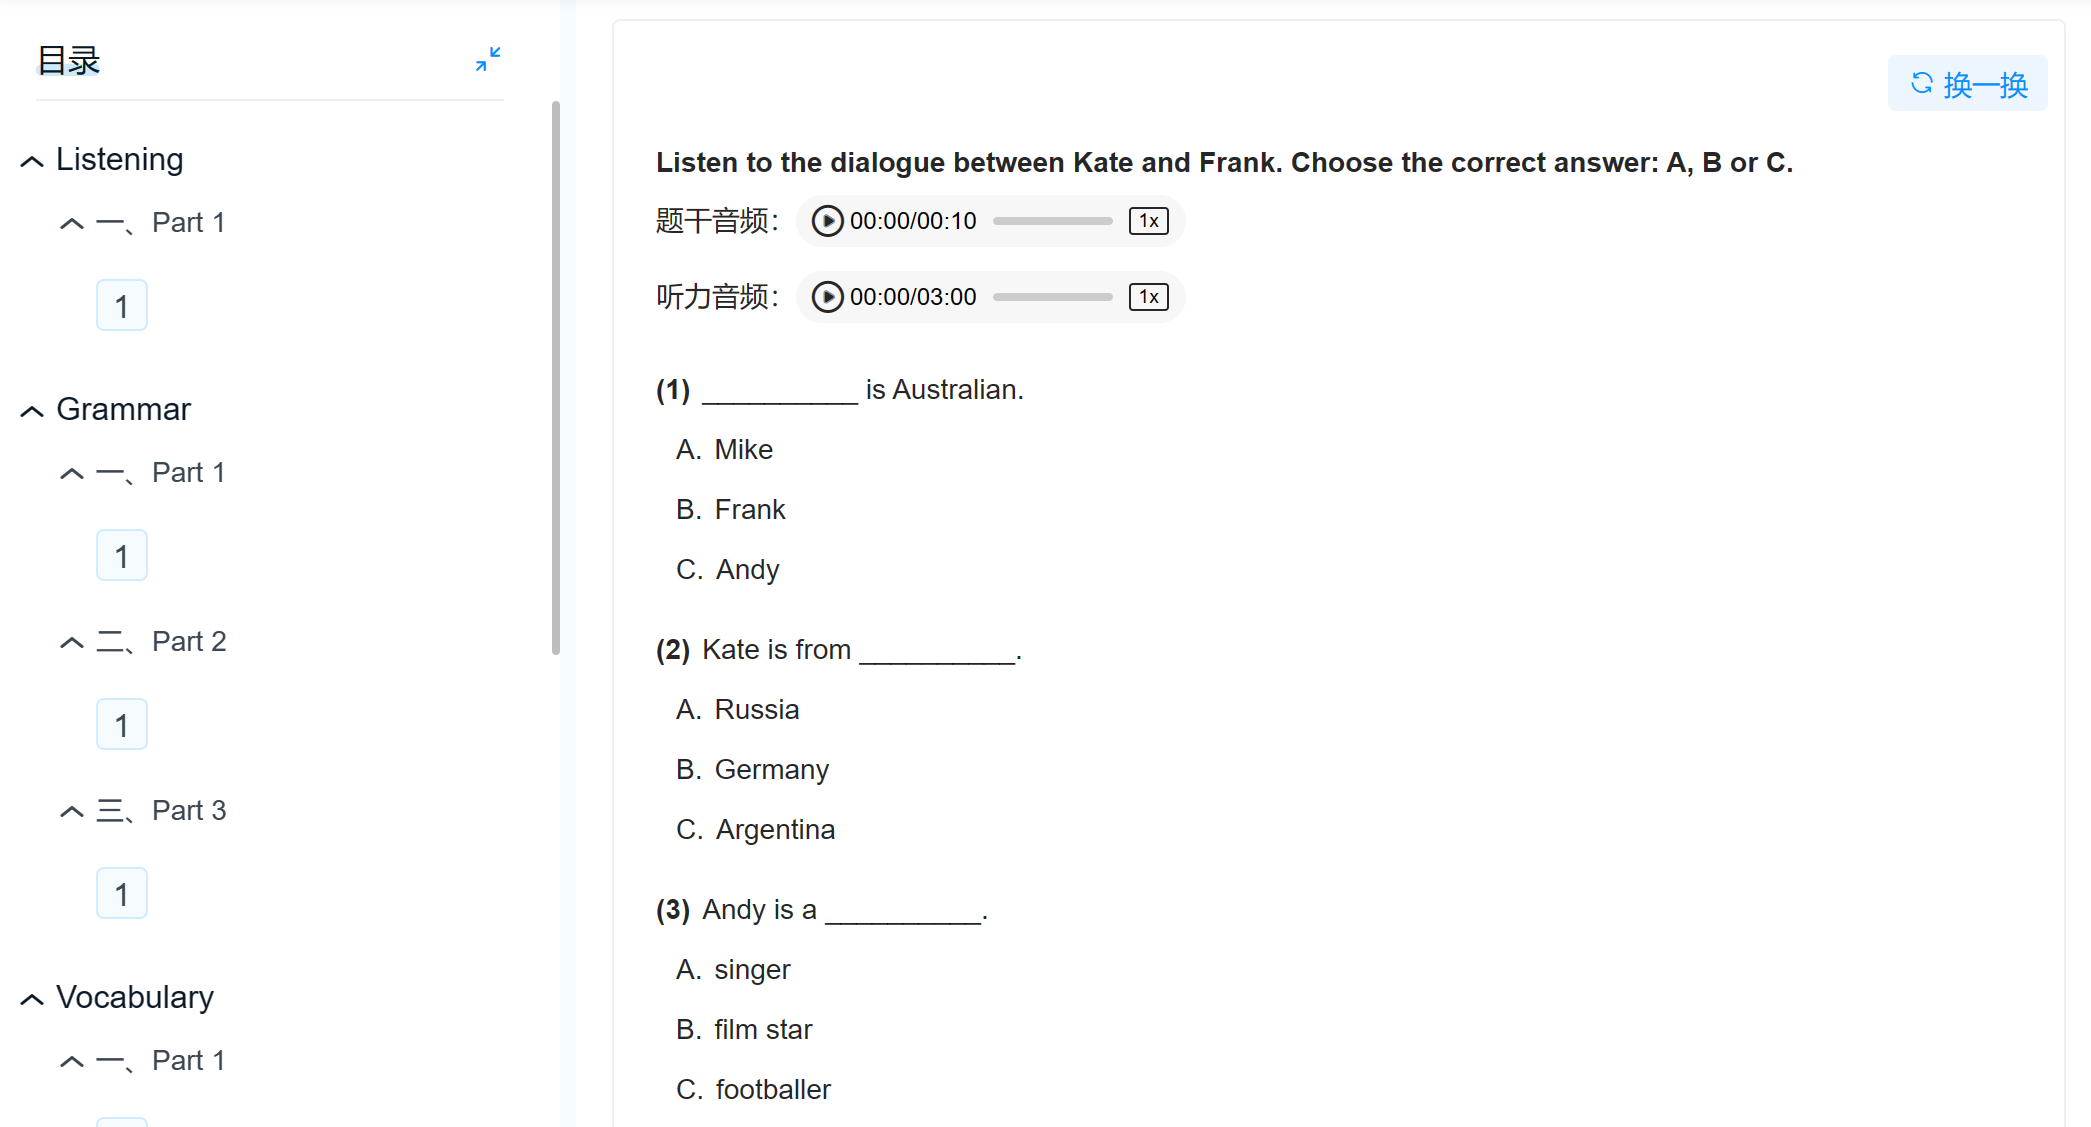Collapse the Listening section
2091x1127 pixels.
(32, 161)
